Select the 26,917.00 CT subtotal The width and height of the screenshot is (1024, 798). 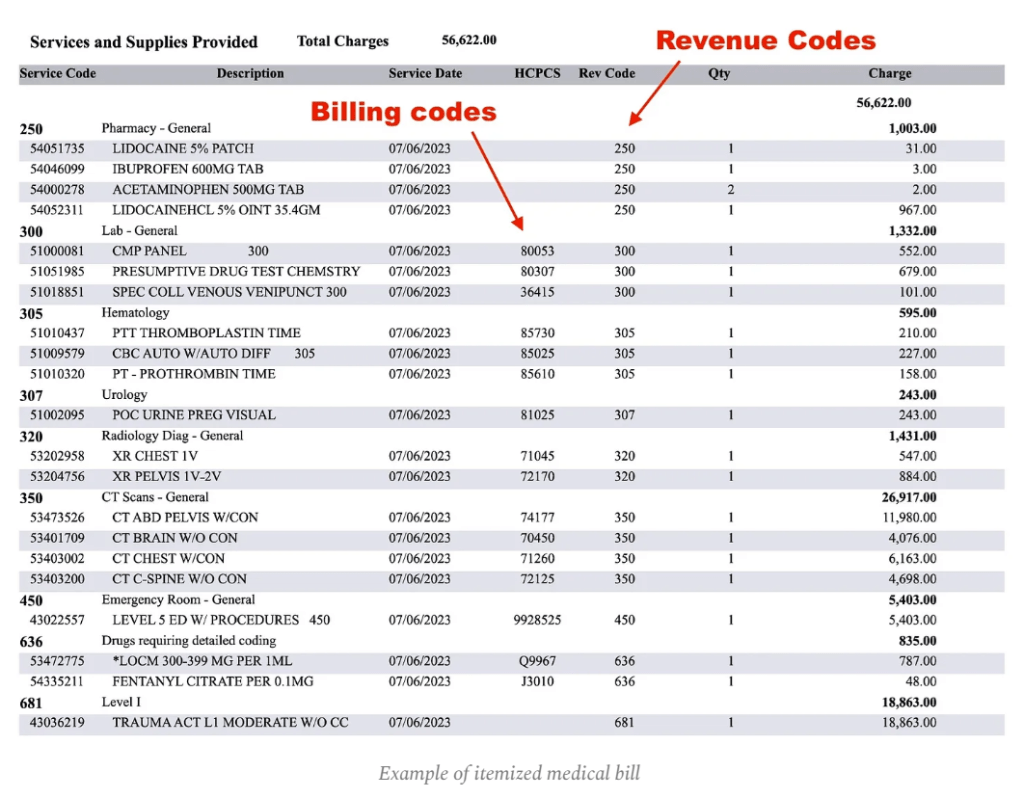909,498
